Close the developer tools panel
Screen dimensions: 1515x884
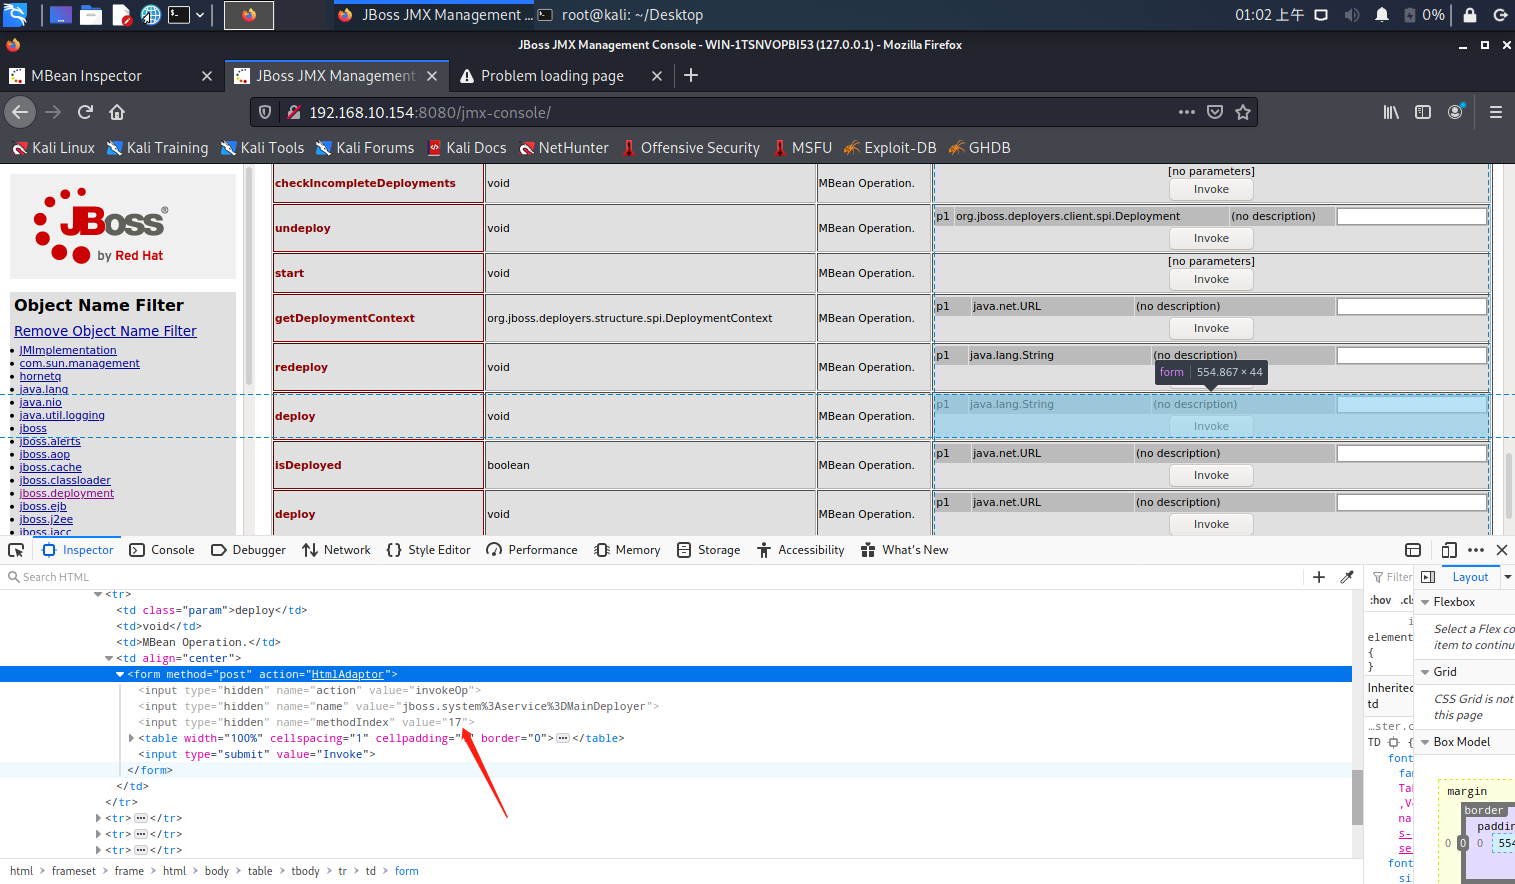click(x=1502, y=550)
